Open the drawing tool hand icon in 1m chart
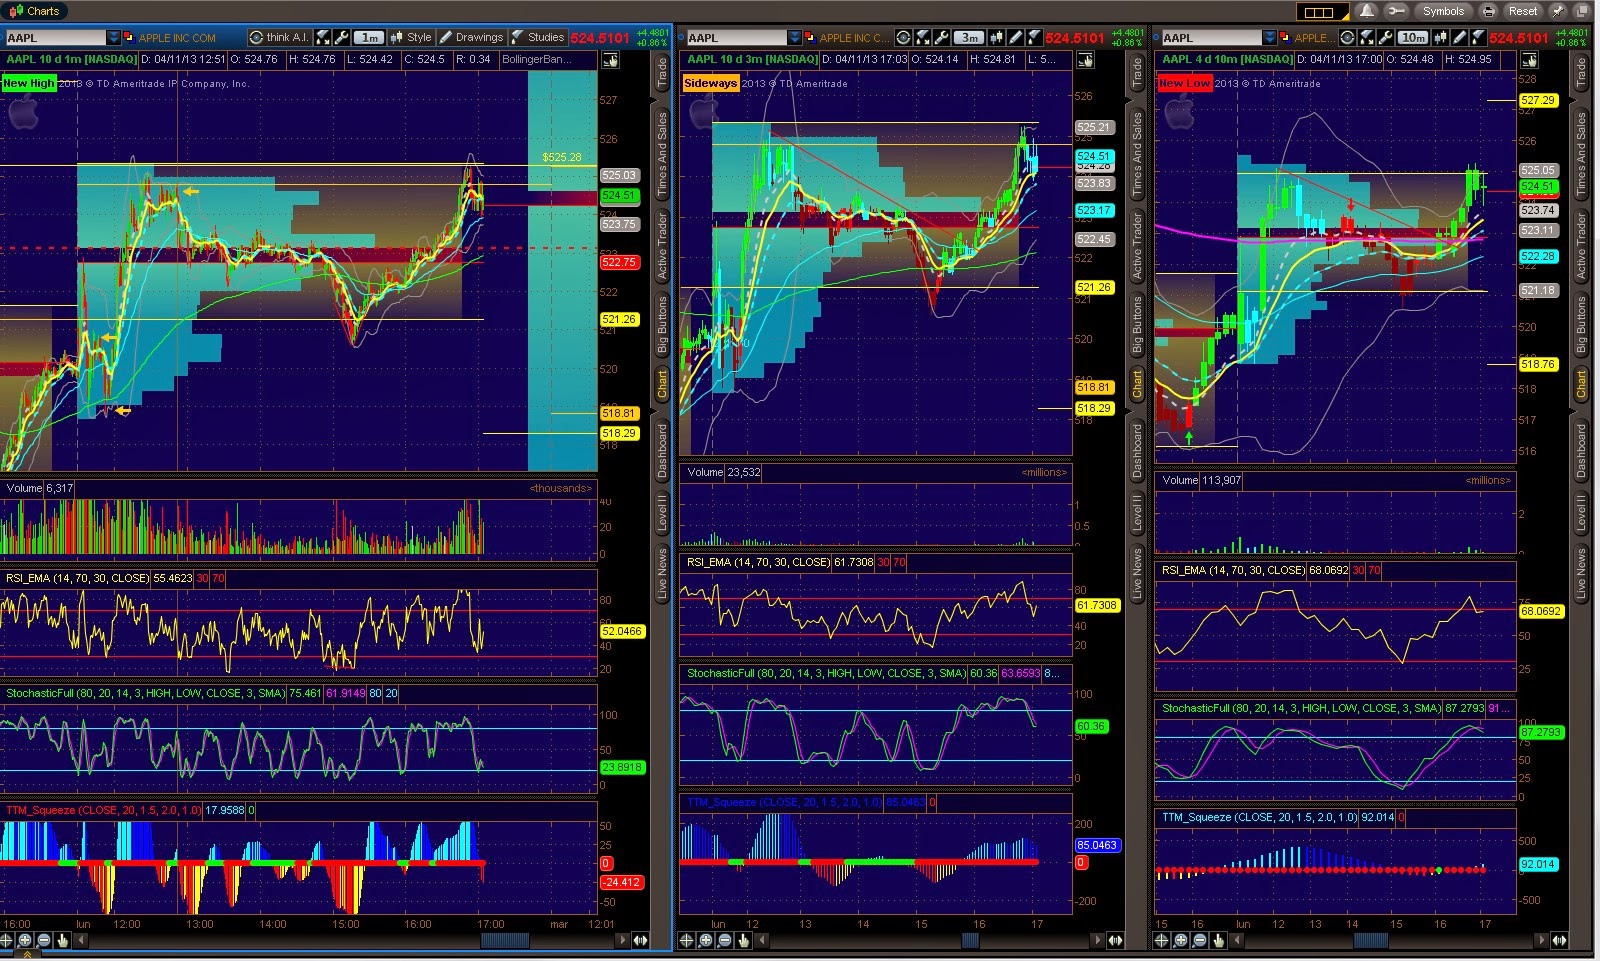 pyautogui.click(x=610, y=60)
